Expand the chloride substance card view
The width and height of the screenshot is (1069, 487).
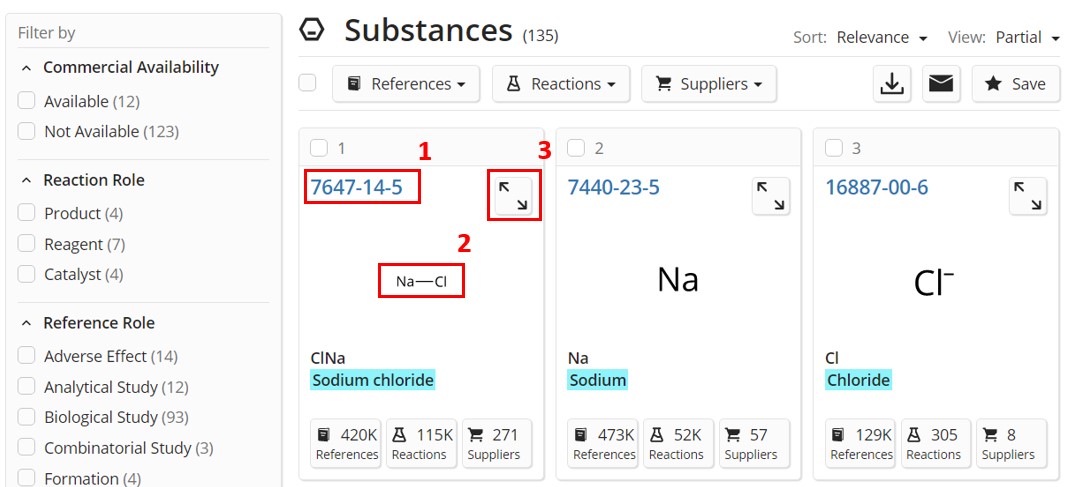point(1028,196)
